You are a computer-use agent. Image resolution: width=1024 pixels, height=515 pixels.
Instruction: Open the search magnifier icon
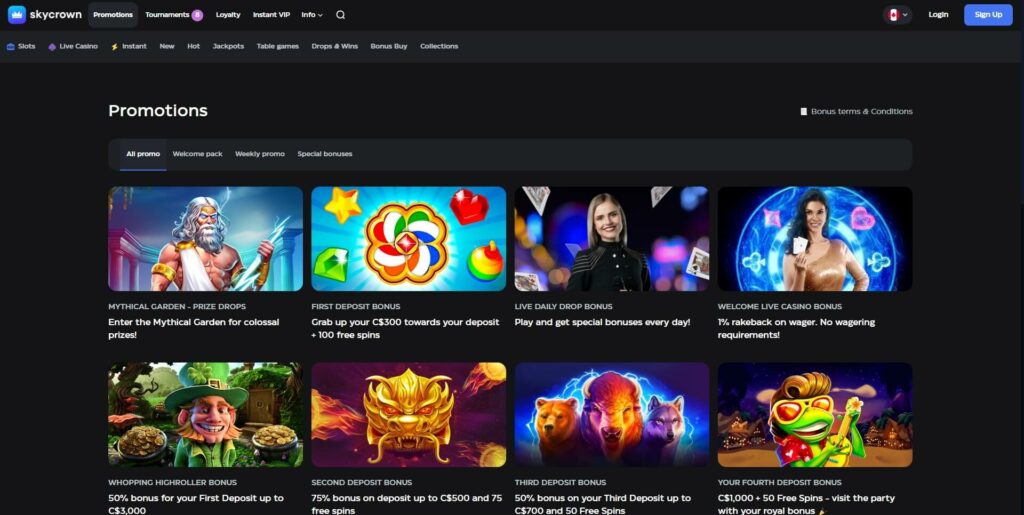(x=340, y=14)
